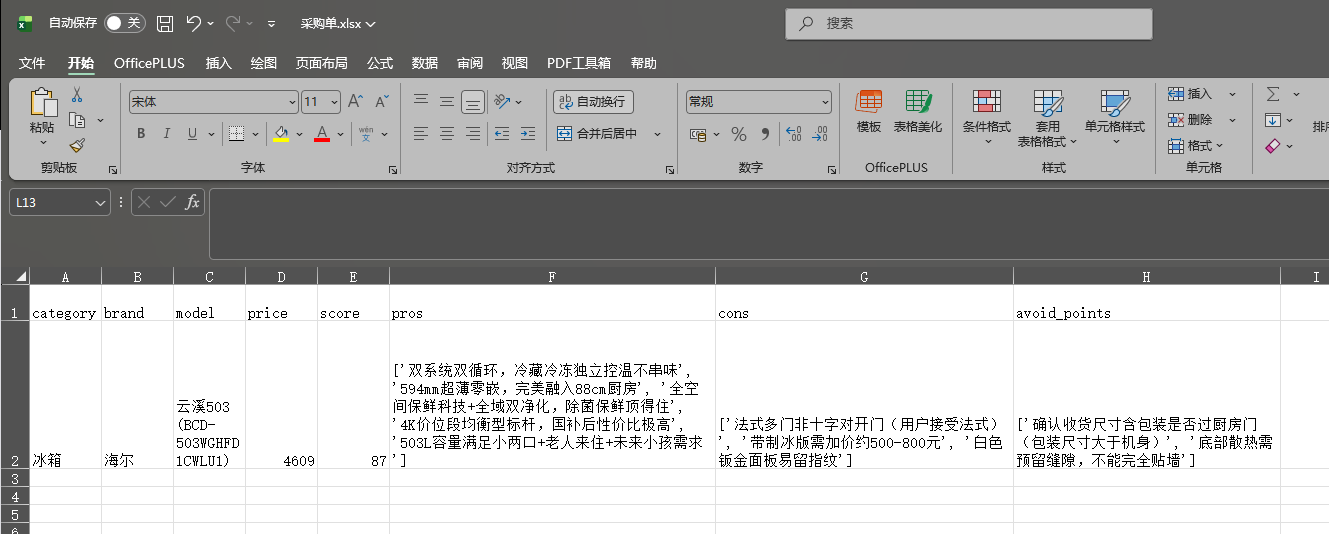Click table beautify (表格美化)
This screenshot has width=1329, height=534.
(x=917, y=112)
